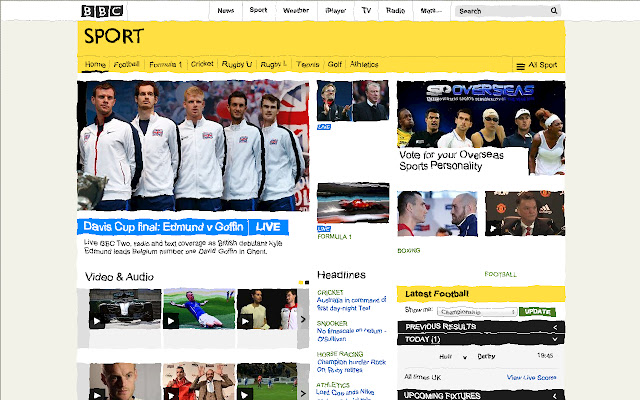Click the FOOTBALL category label
Viewport: 640px width, 400px height.
[500, 274]
